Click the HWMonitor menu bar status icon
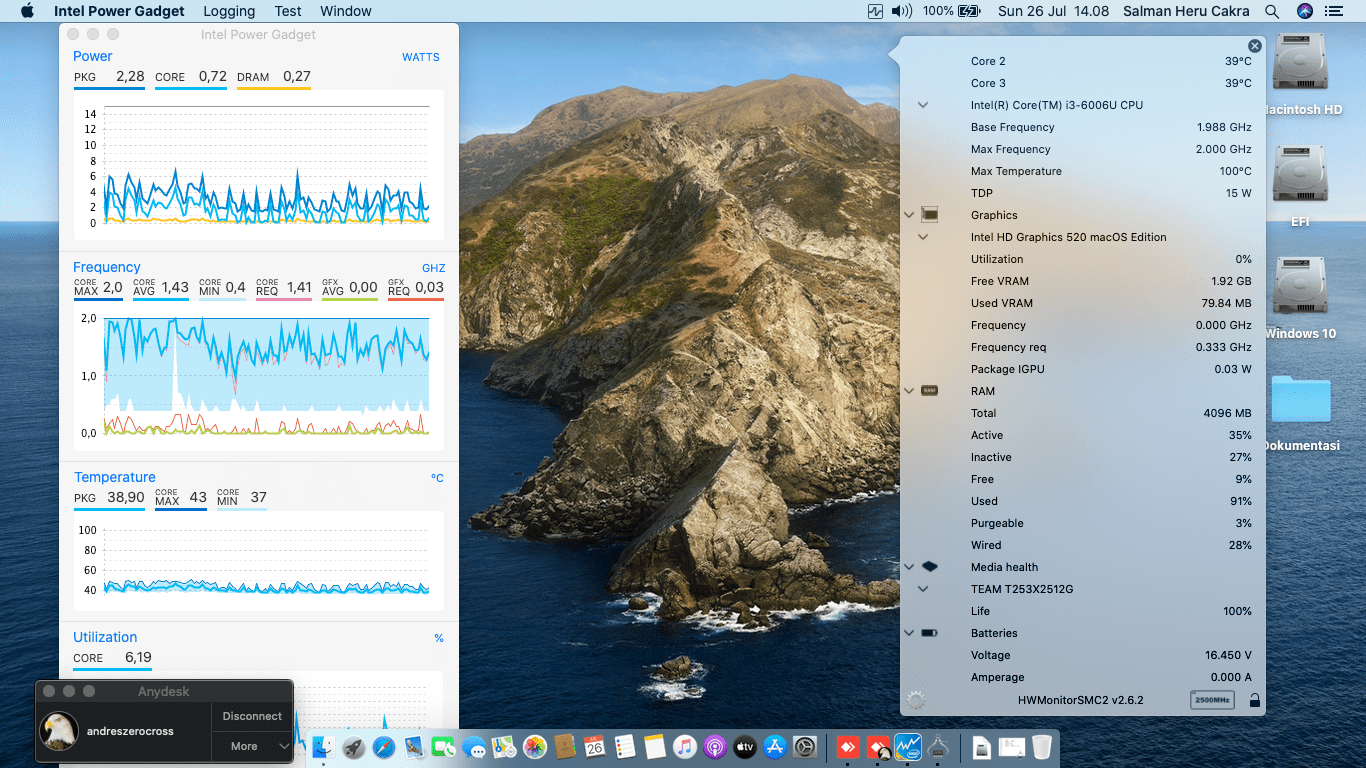This screenshot has width=1366, height=768. [x=876, y=11]
